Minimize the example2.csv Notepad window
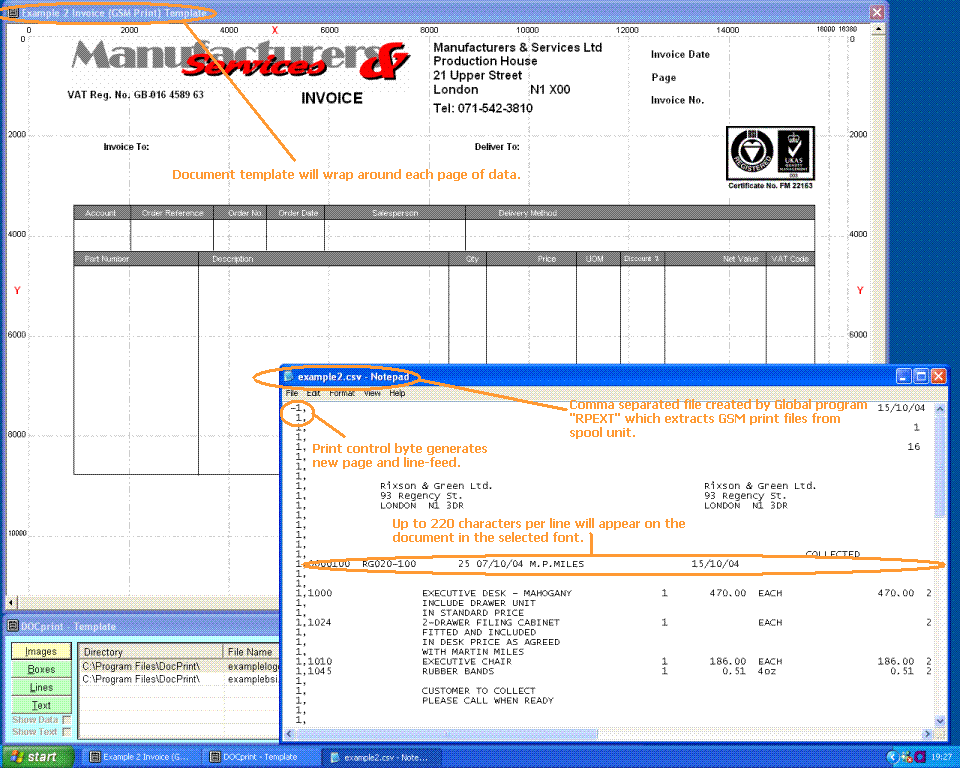The height and width of the screenshot is (768, 960). click(x=904, y=376)
